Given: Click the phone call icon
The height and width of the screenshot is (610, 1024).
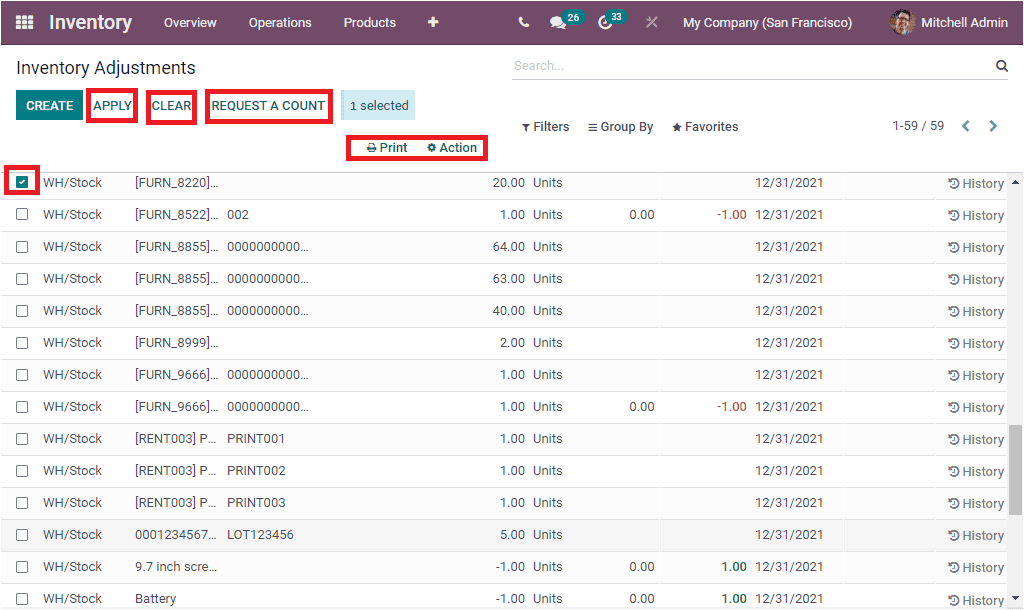Looking at the screenshot, I should [x=521, y=22].
